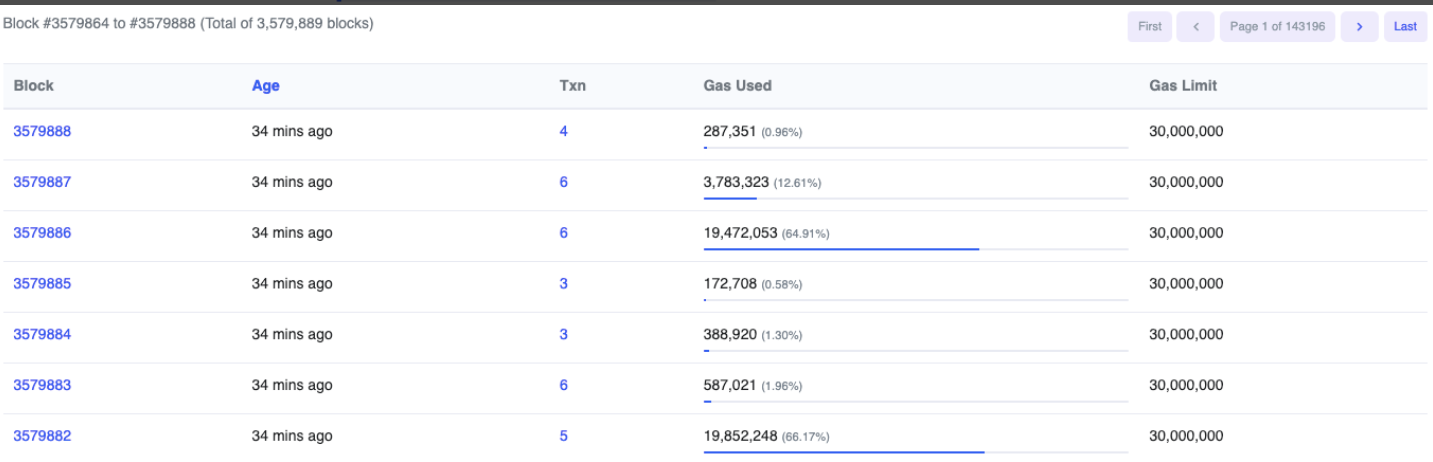
Task: Open block 3579886 details
Action: coord(42,233)
